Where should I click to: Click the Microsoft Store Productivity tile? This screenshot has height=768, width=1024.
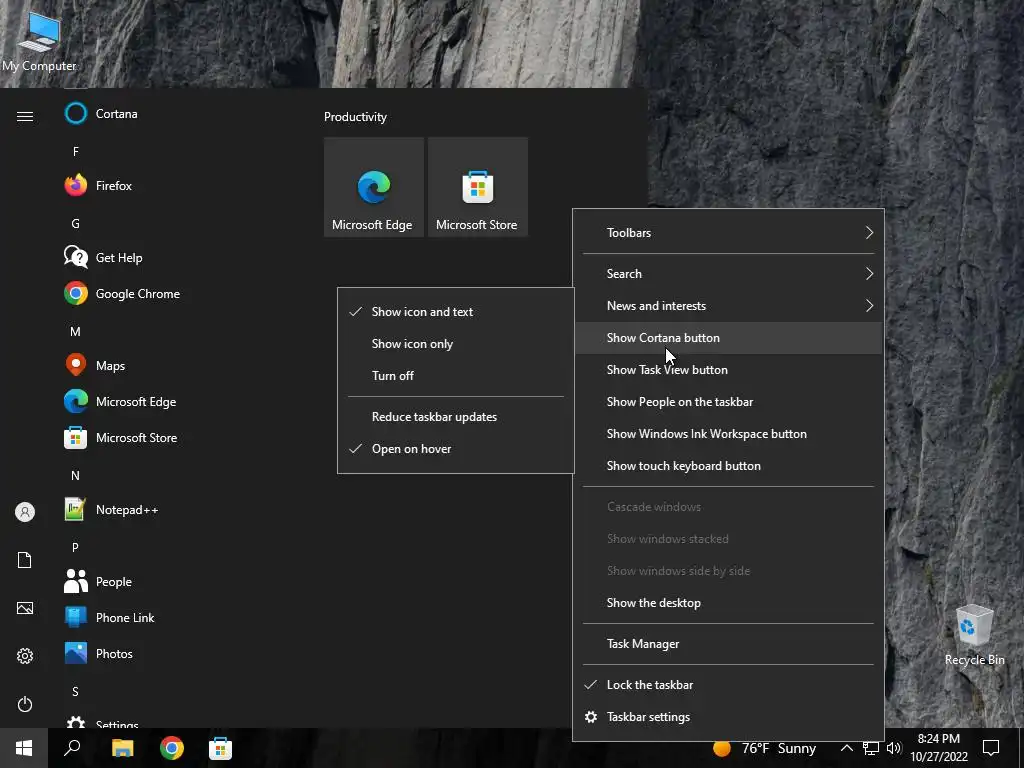click(x=477, y=187)
